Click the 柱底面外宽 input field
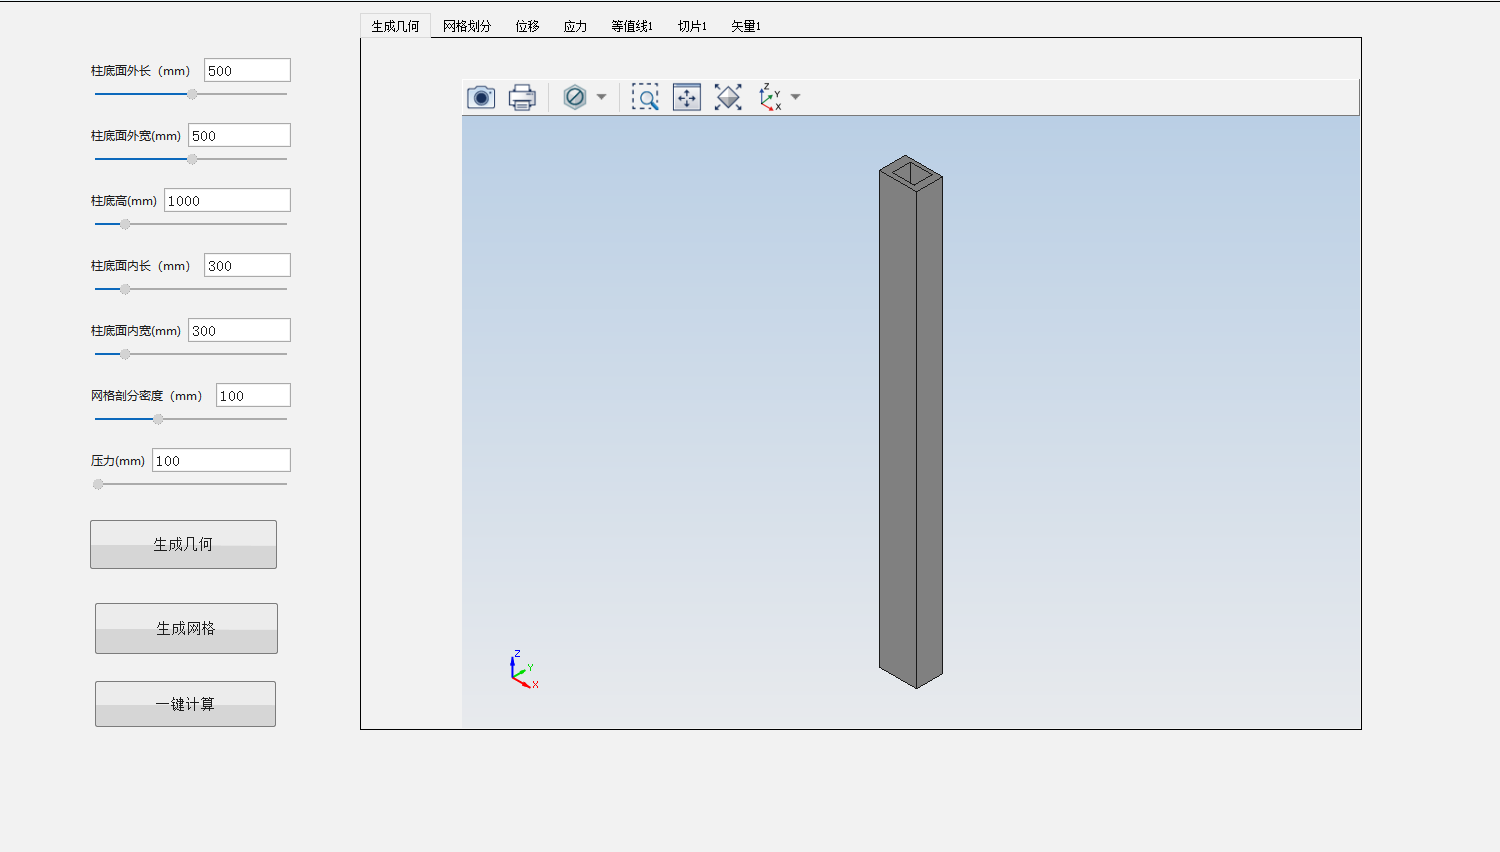This screenshot has height=852, width=1500. [x=239, y=135]
